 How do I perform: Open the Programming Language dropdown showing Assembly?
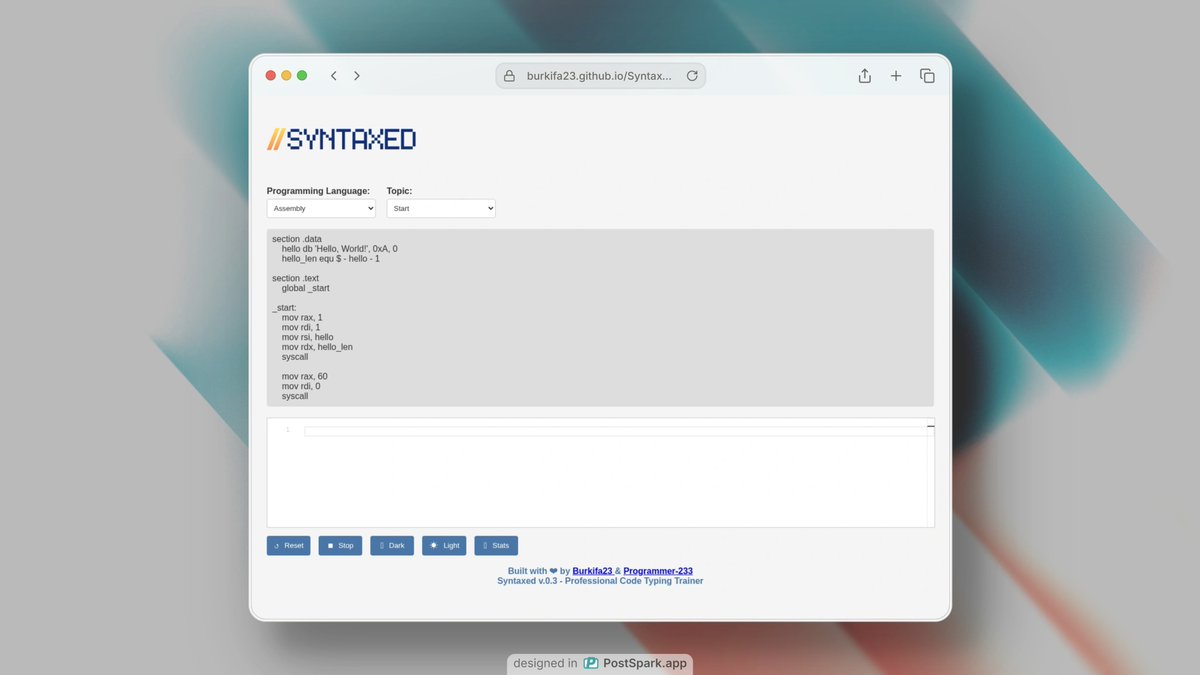pos(321,208)
